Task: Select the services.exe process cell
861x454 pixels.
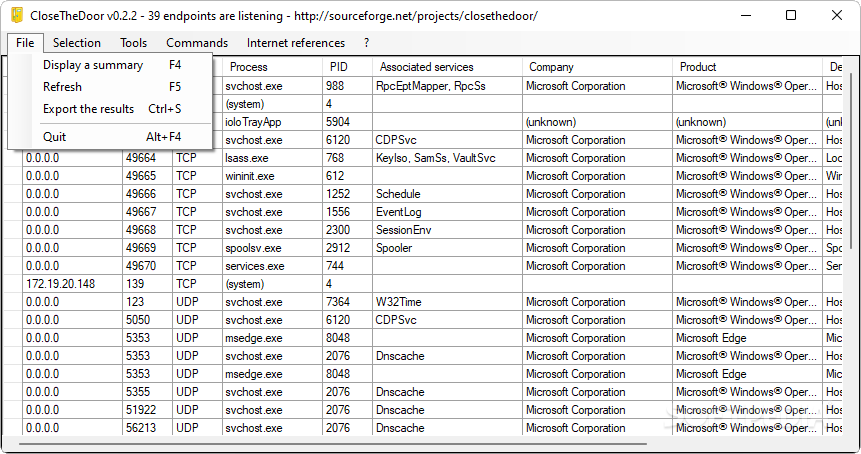Action: [x=272, y=266]
